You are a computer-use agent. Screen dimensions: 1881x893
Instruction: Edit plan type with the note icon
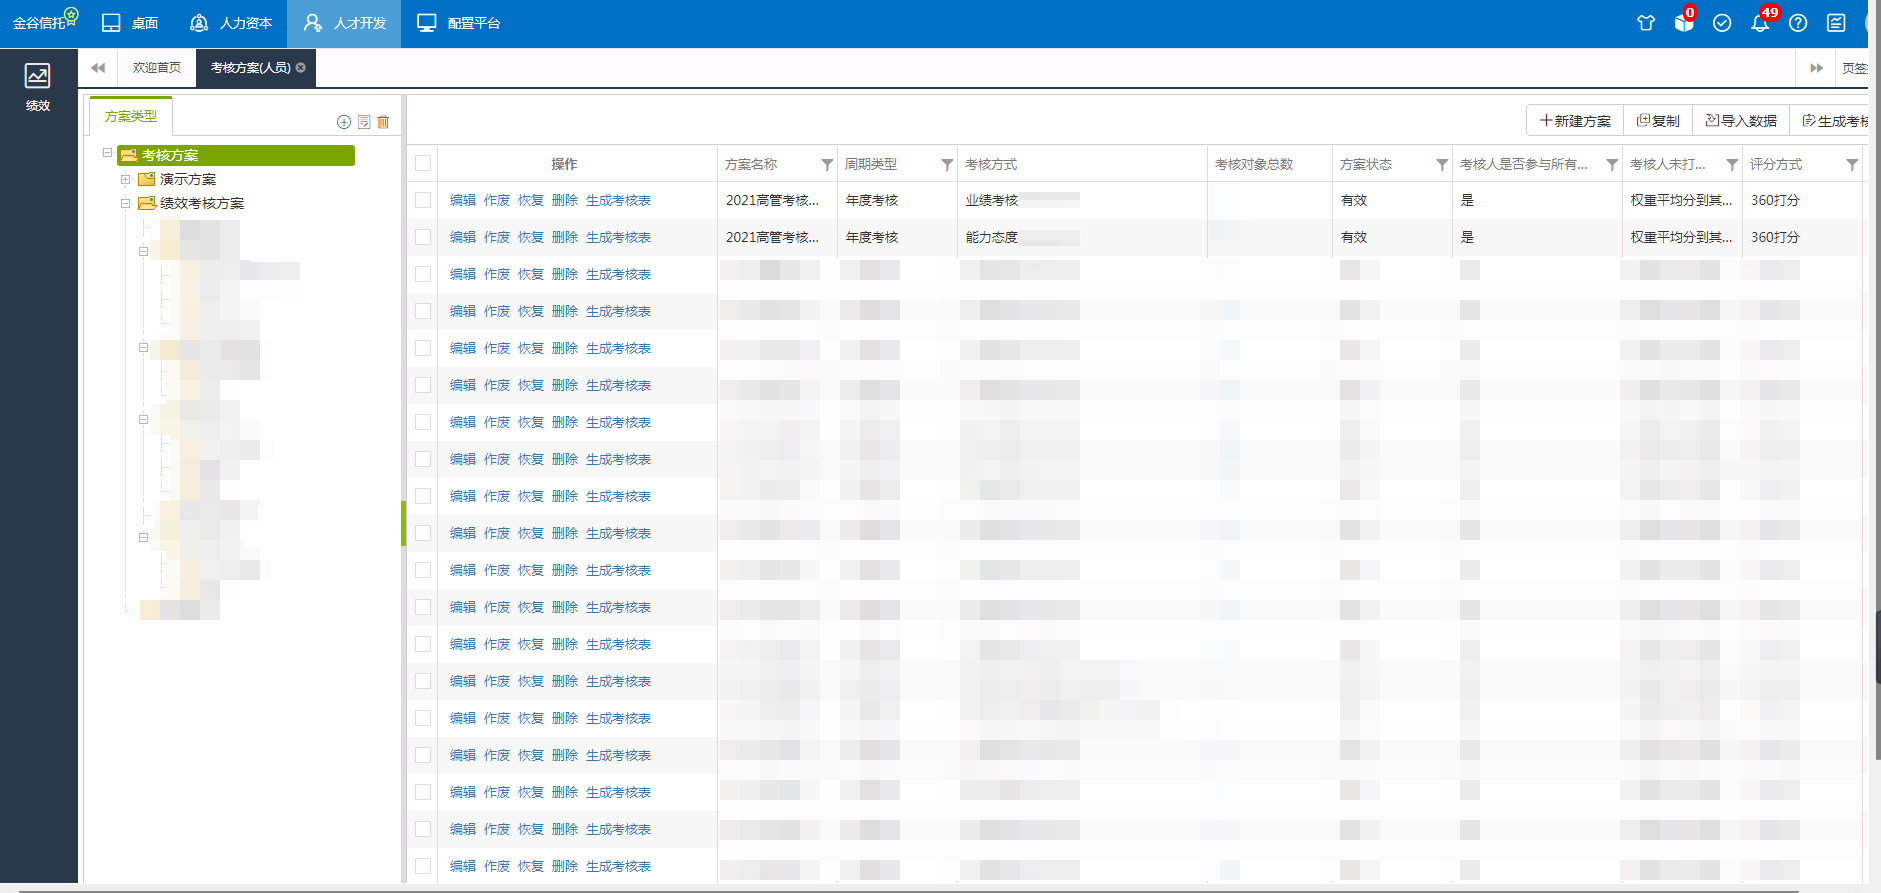click(364, 122)
